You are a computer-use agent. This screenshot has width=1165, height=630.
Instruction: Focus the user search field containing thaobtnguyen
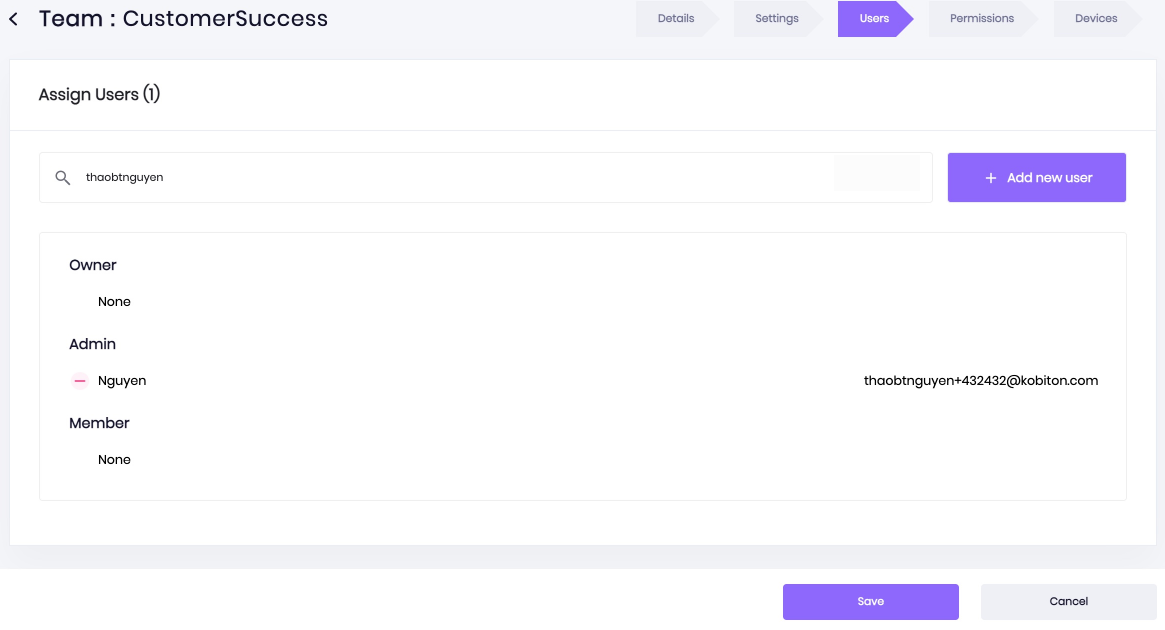point(486,178)
